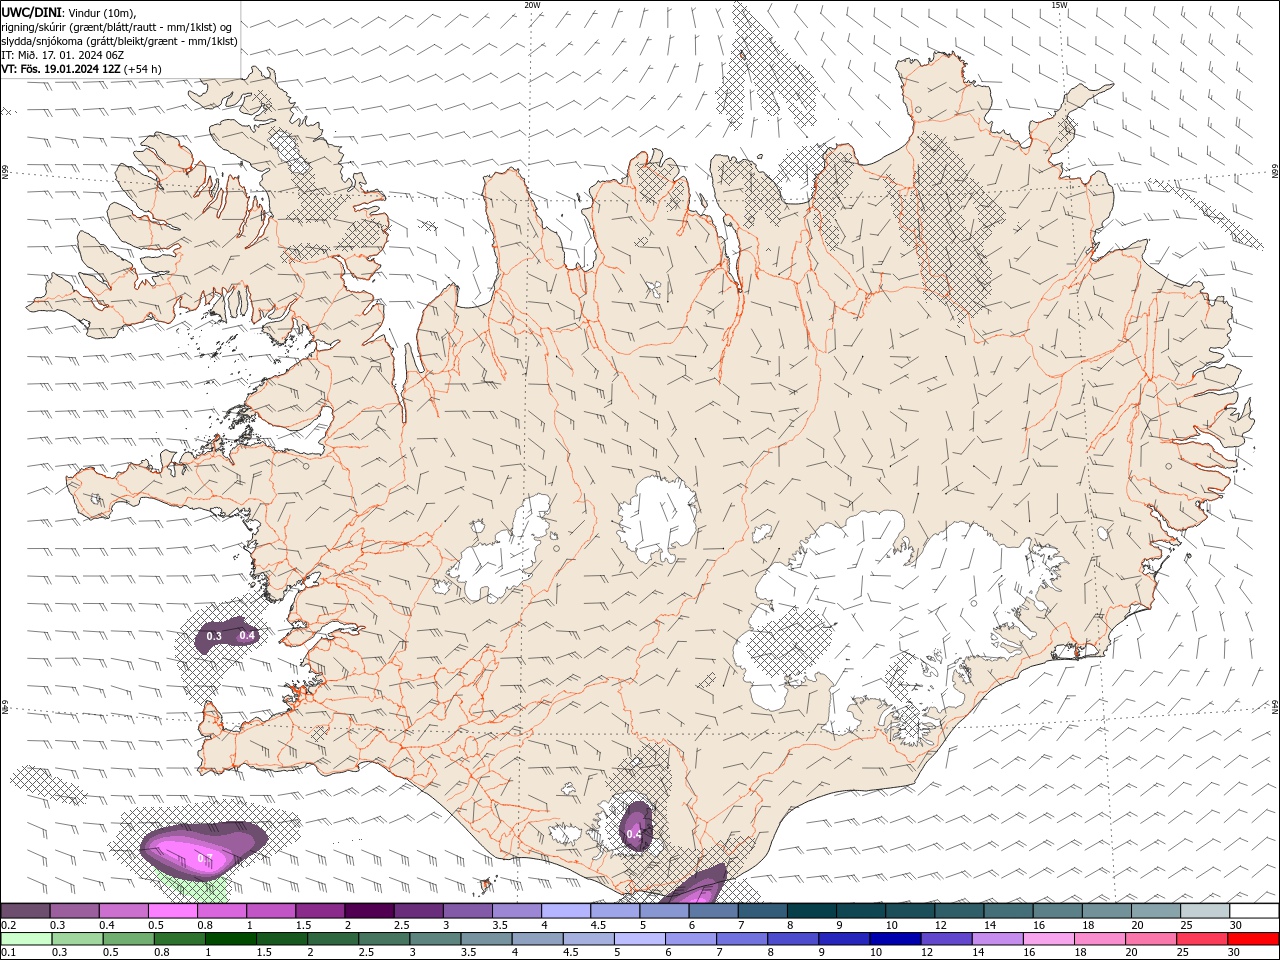Screen dimensions: 1280x960
Task: Select the lower legend palest green 0.1 swatch
Action: 26,938
